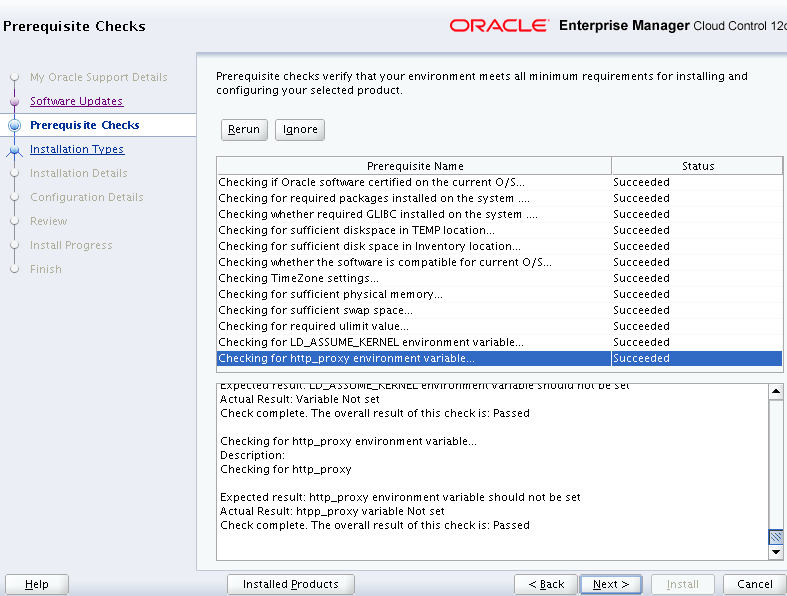This screenshot has width=787, height=596.
Task: Click the Software Updates step marker icon
Action: click(x=14, y=101)
